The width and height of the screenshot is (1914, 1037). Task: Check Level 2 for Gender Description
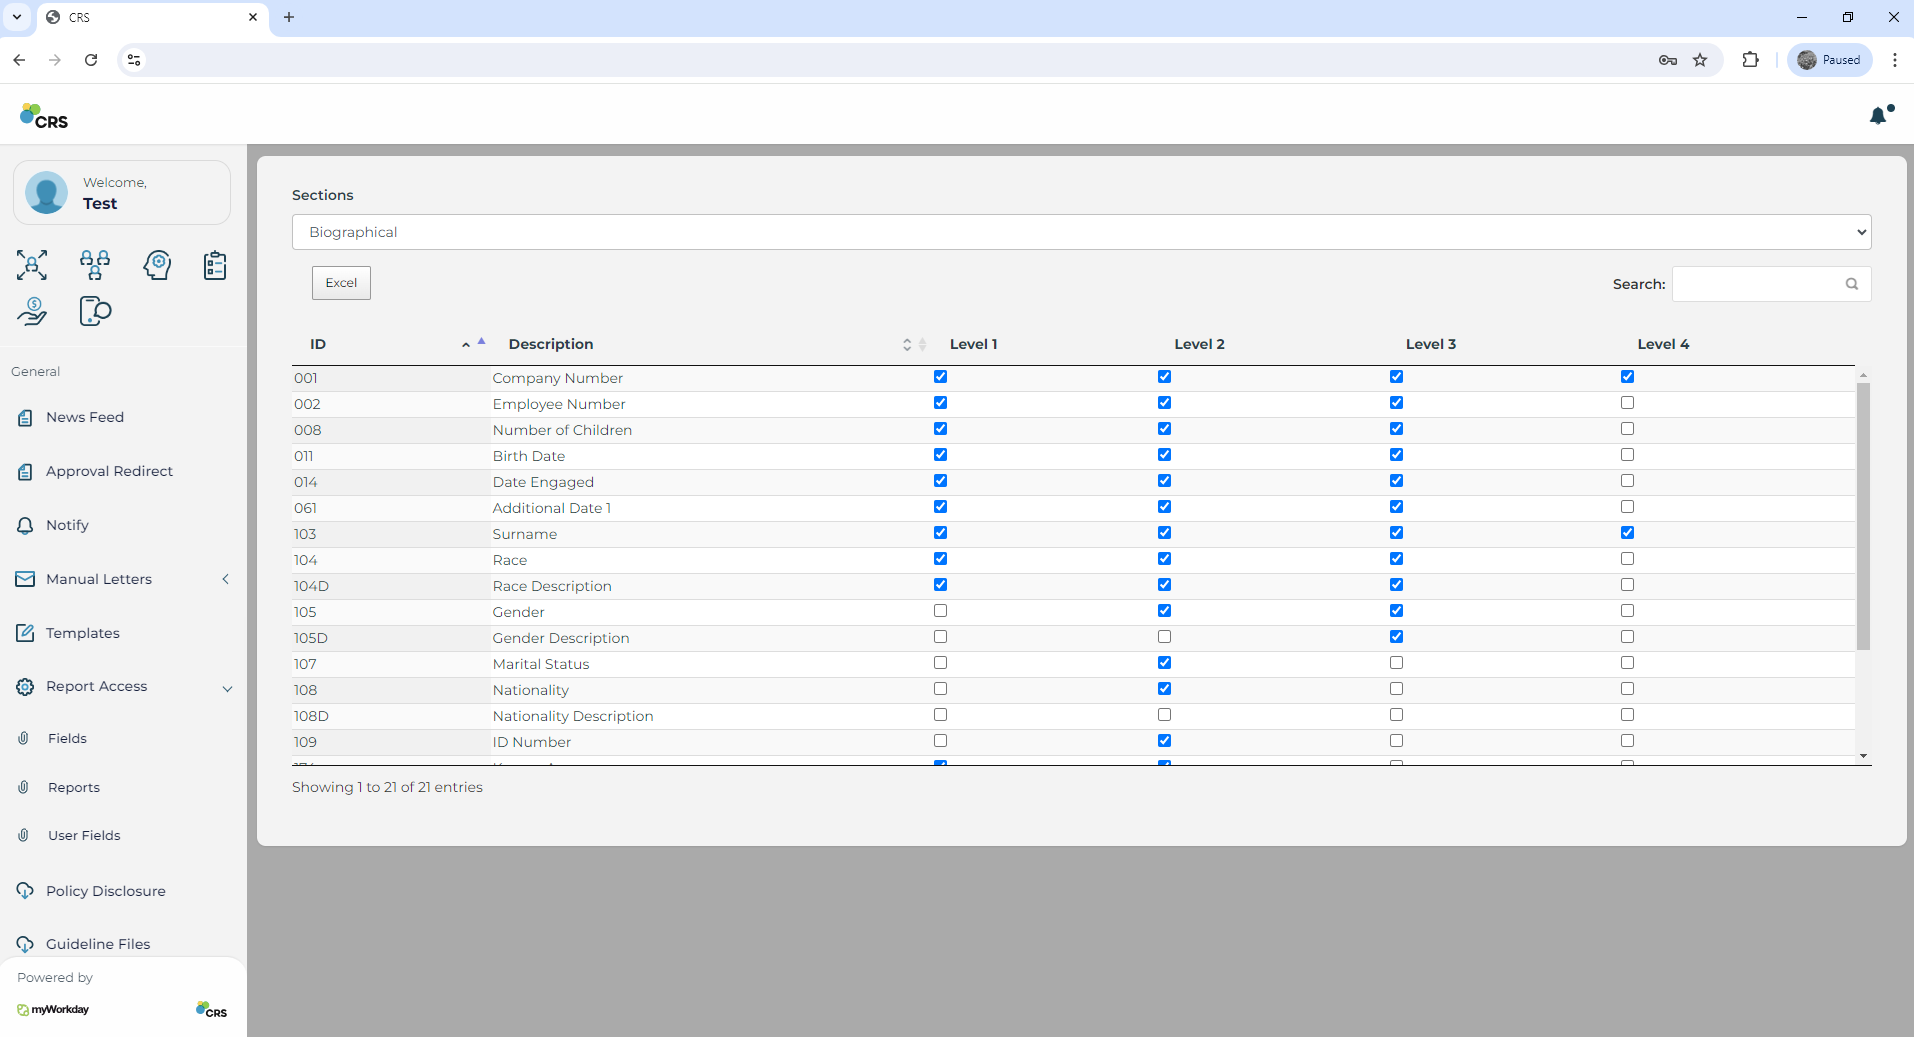(1164, 637)
